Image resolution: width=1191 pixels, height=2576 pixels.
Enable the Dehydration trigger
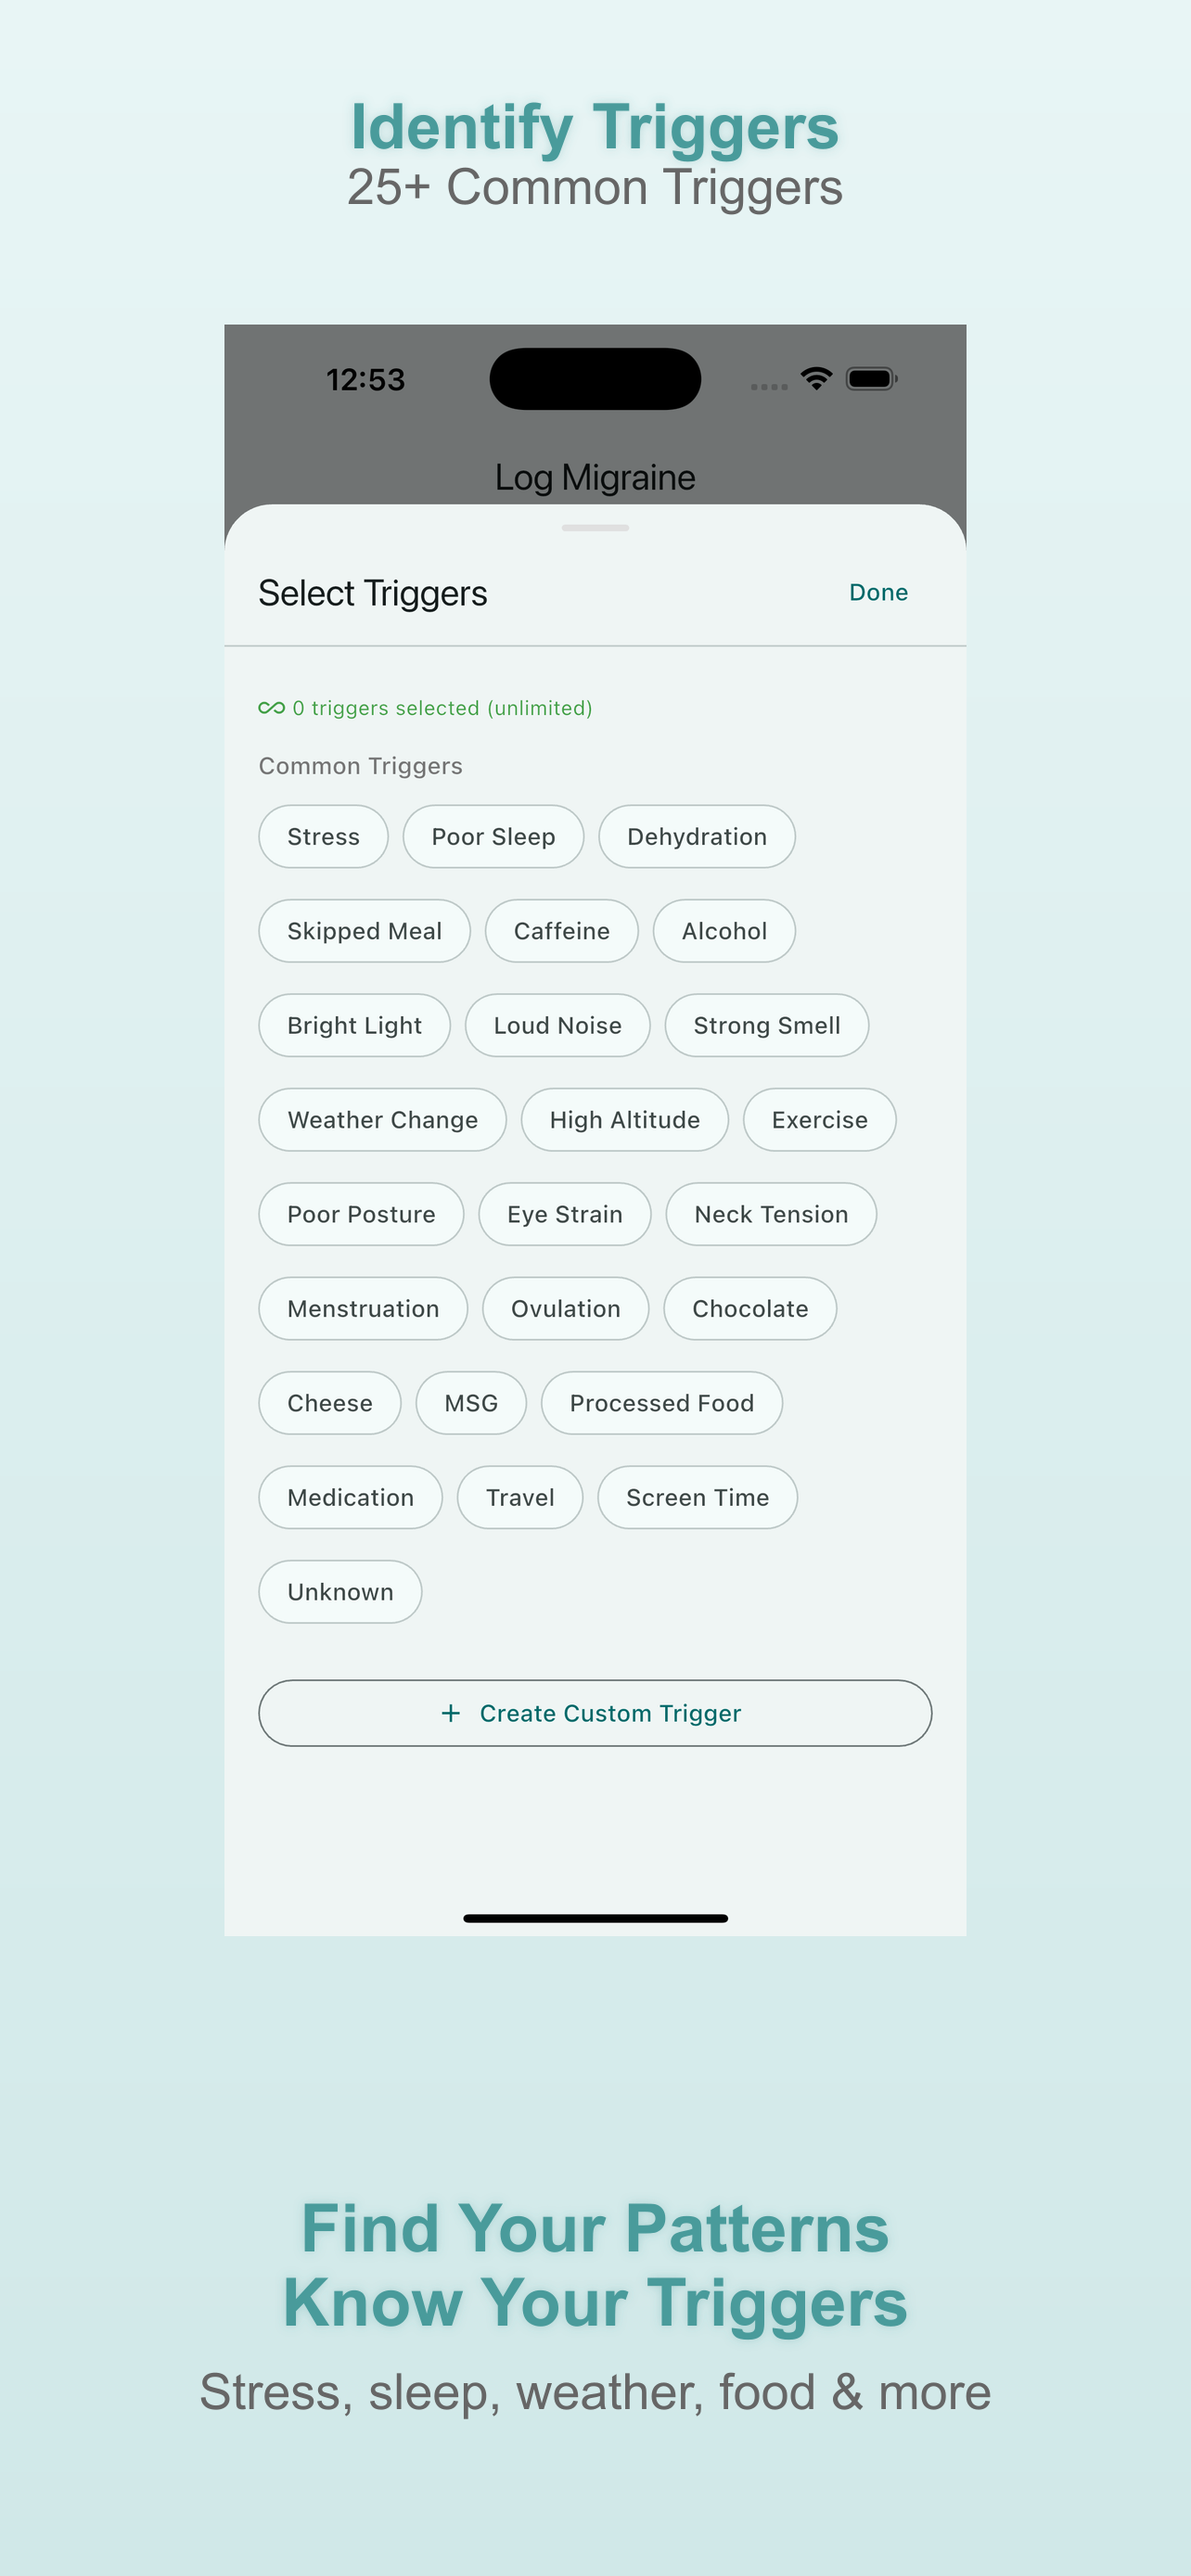696,837
